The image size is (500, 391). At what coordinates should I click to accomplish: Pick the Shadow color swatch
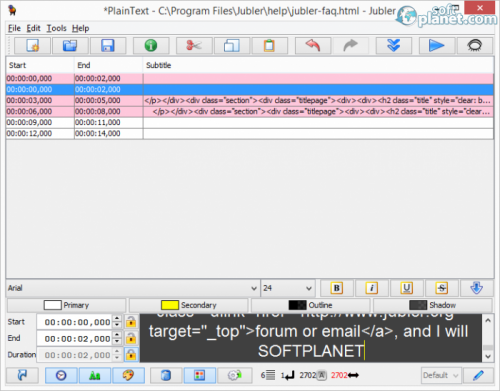(x=418, y=305)
